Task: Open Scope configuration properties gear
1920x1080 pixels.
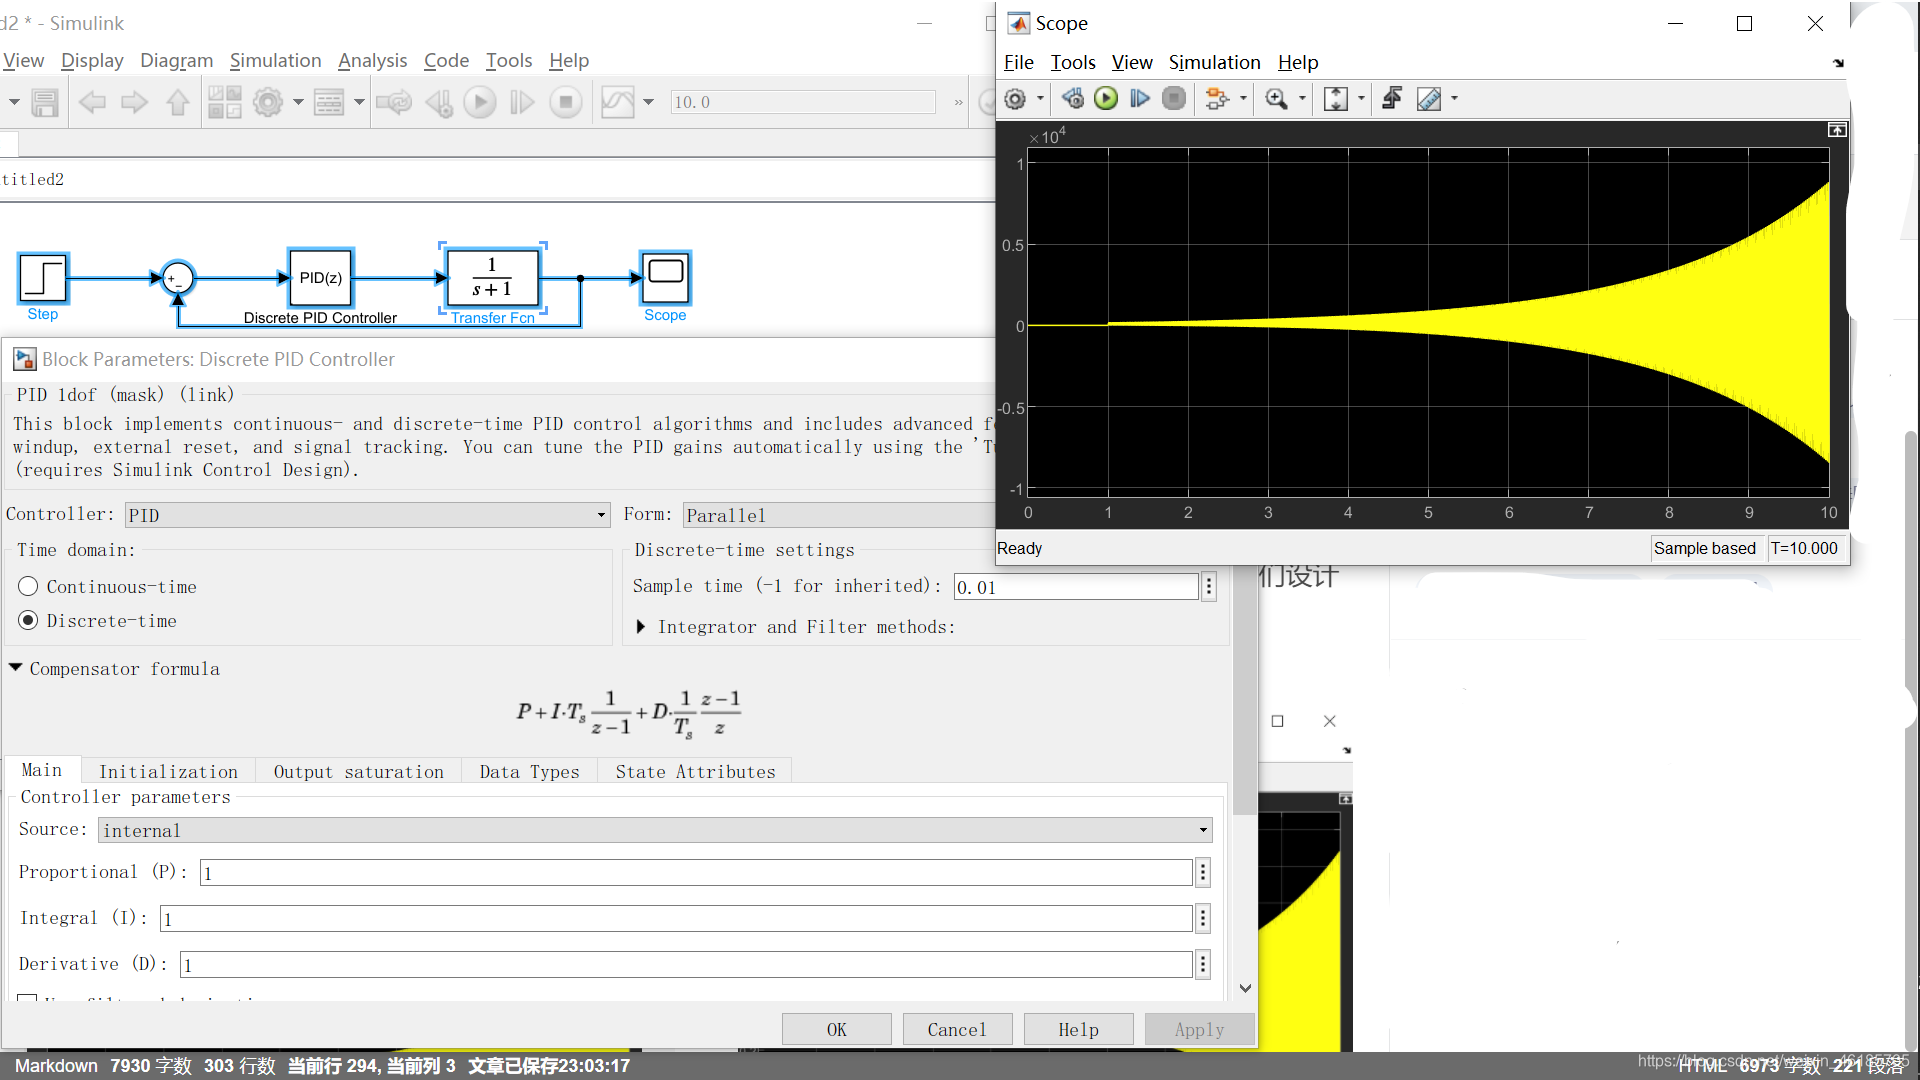Action: (1015, 98)
